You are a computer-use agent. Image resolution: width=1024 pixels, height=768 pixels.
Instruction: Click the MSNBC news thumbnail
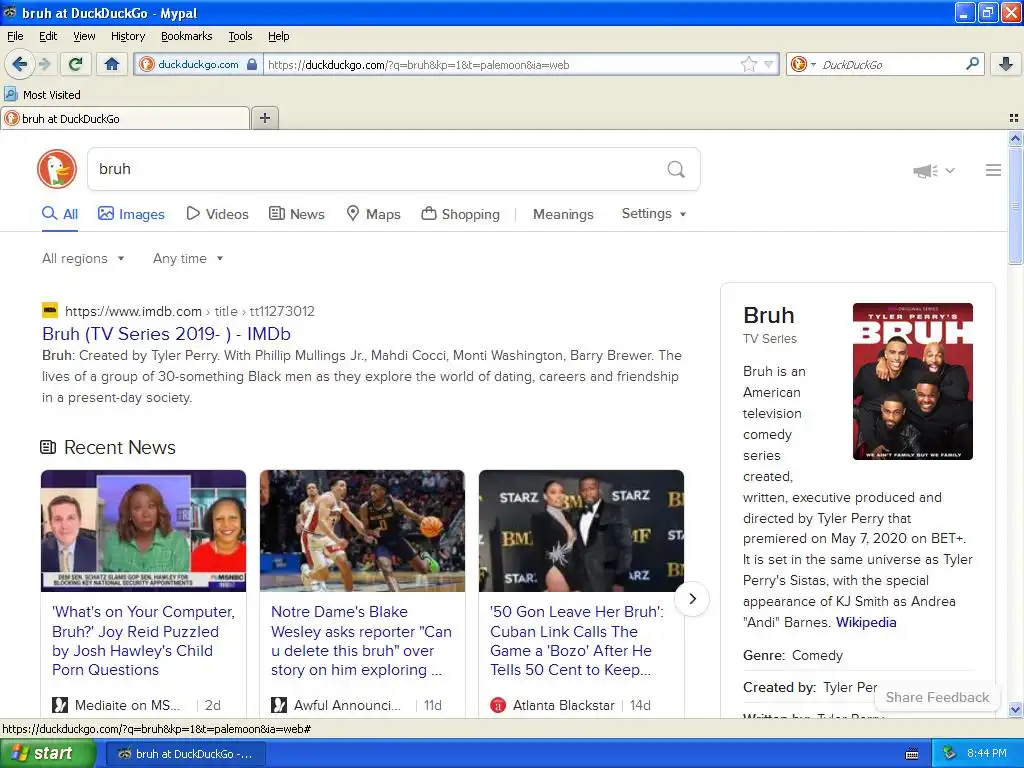(144, 531)
